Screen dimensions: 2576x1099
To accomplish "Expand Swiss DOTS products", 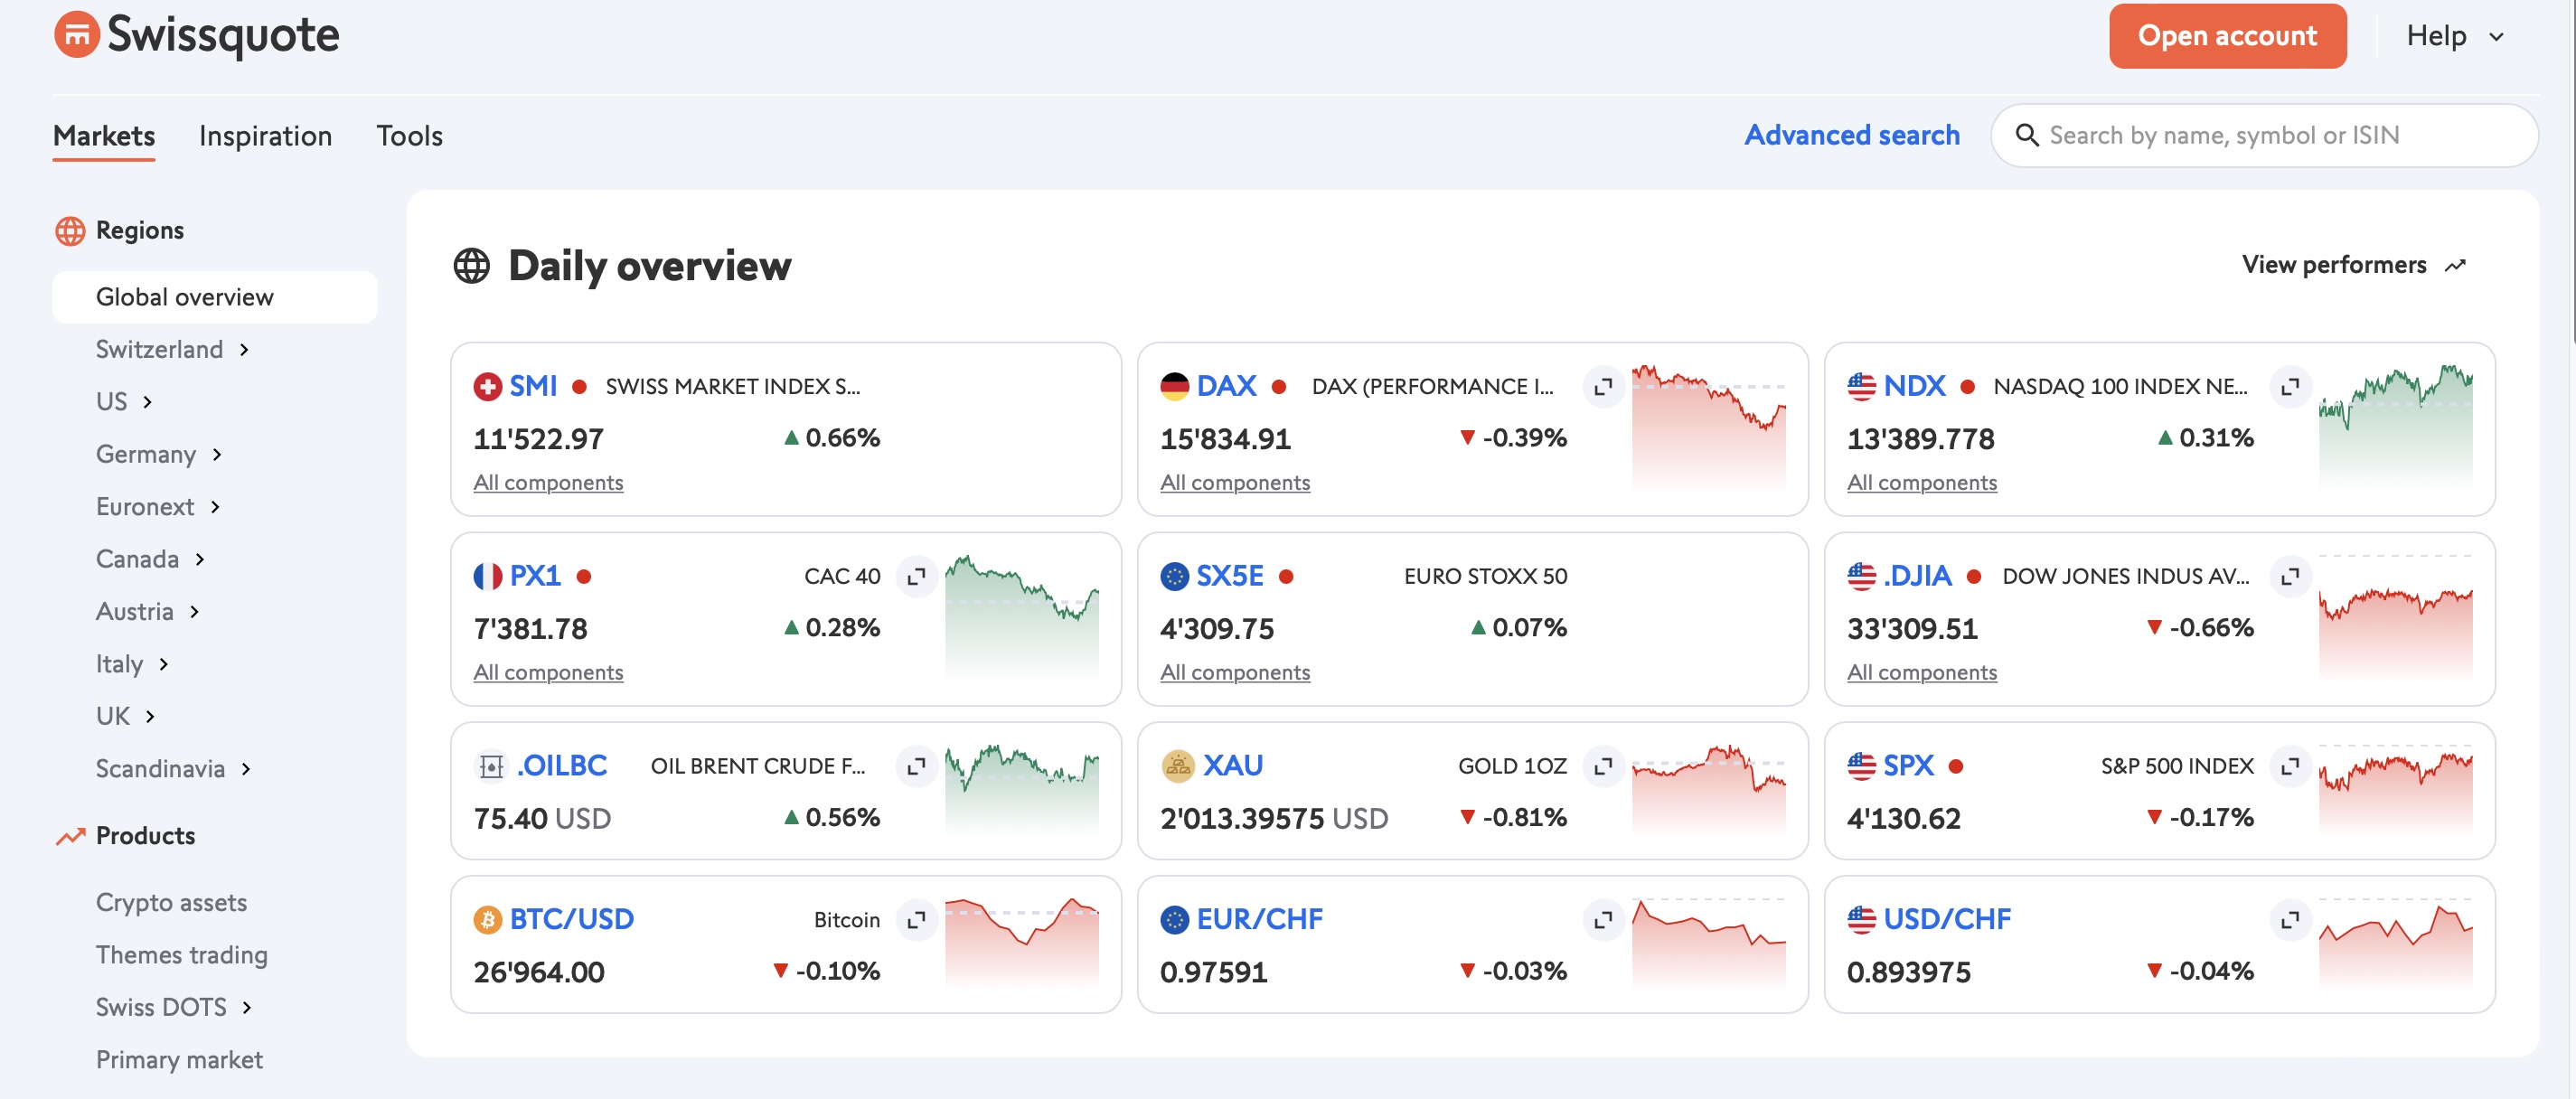I will 247,1008.
